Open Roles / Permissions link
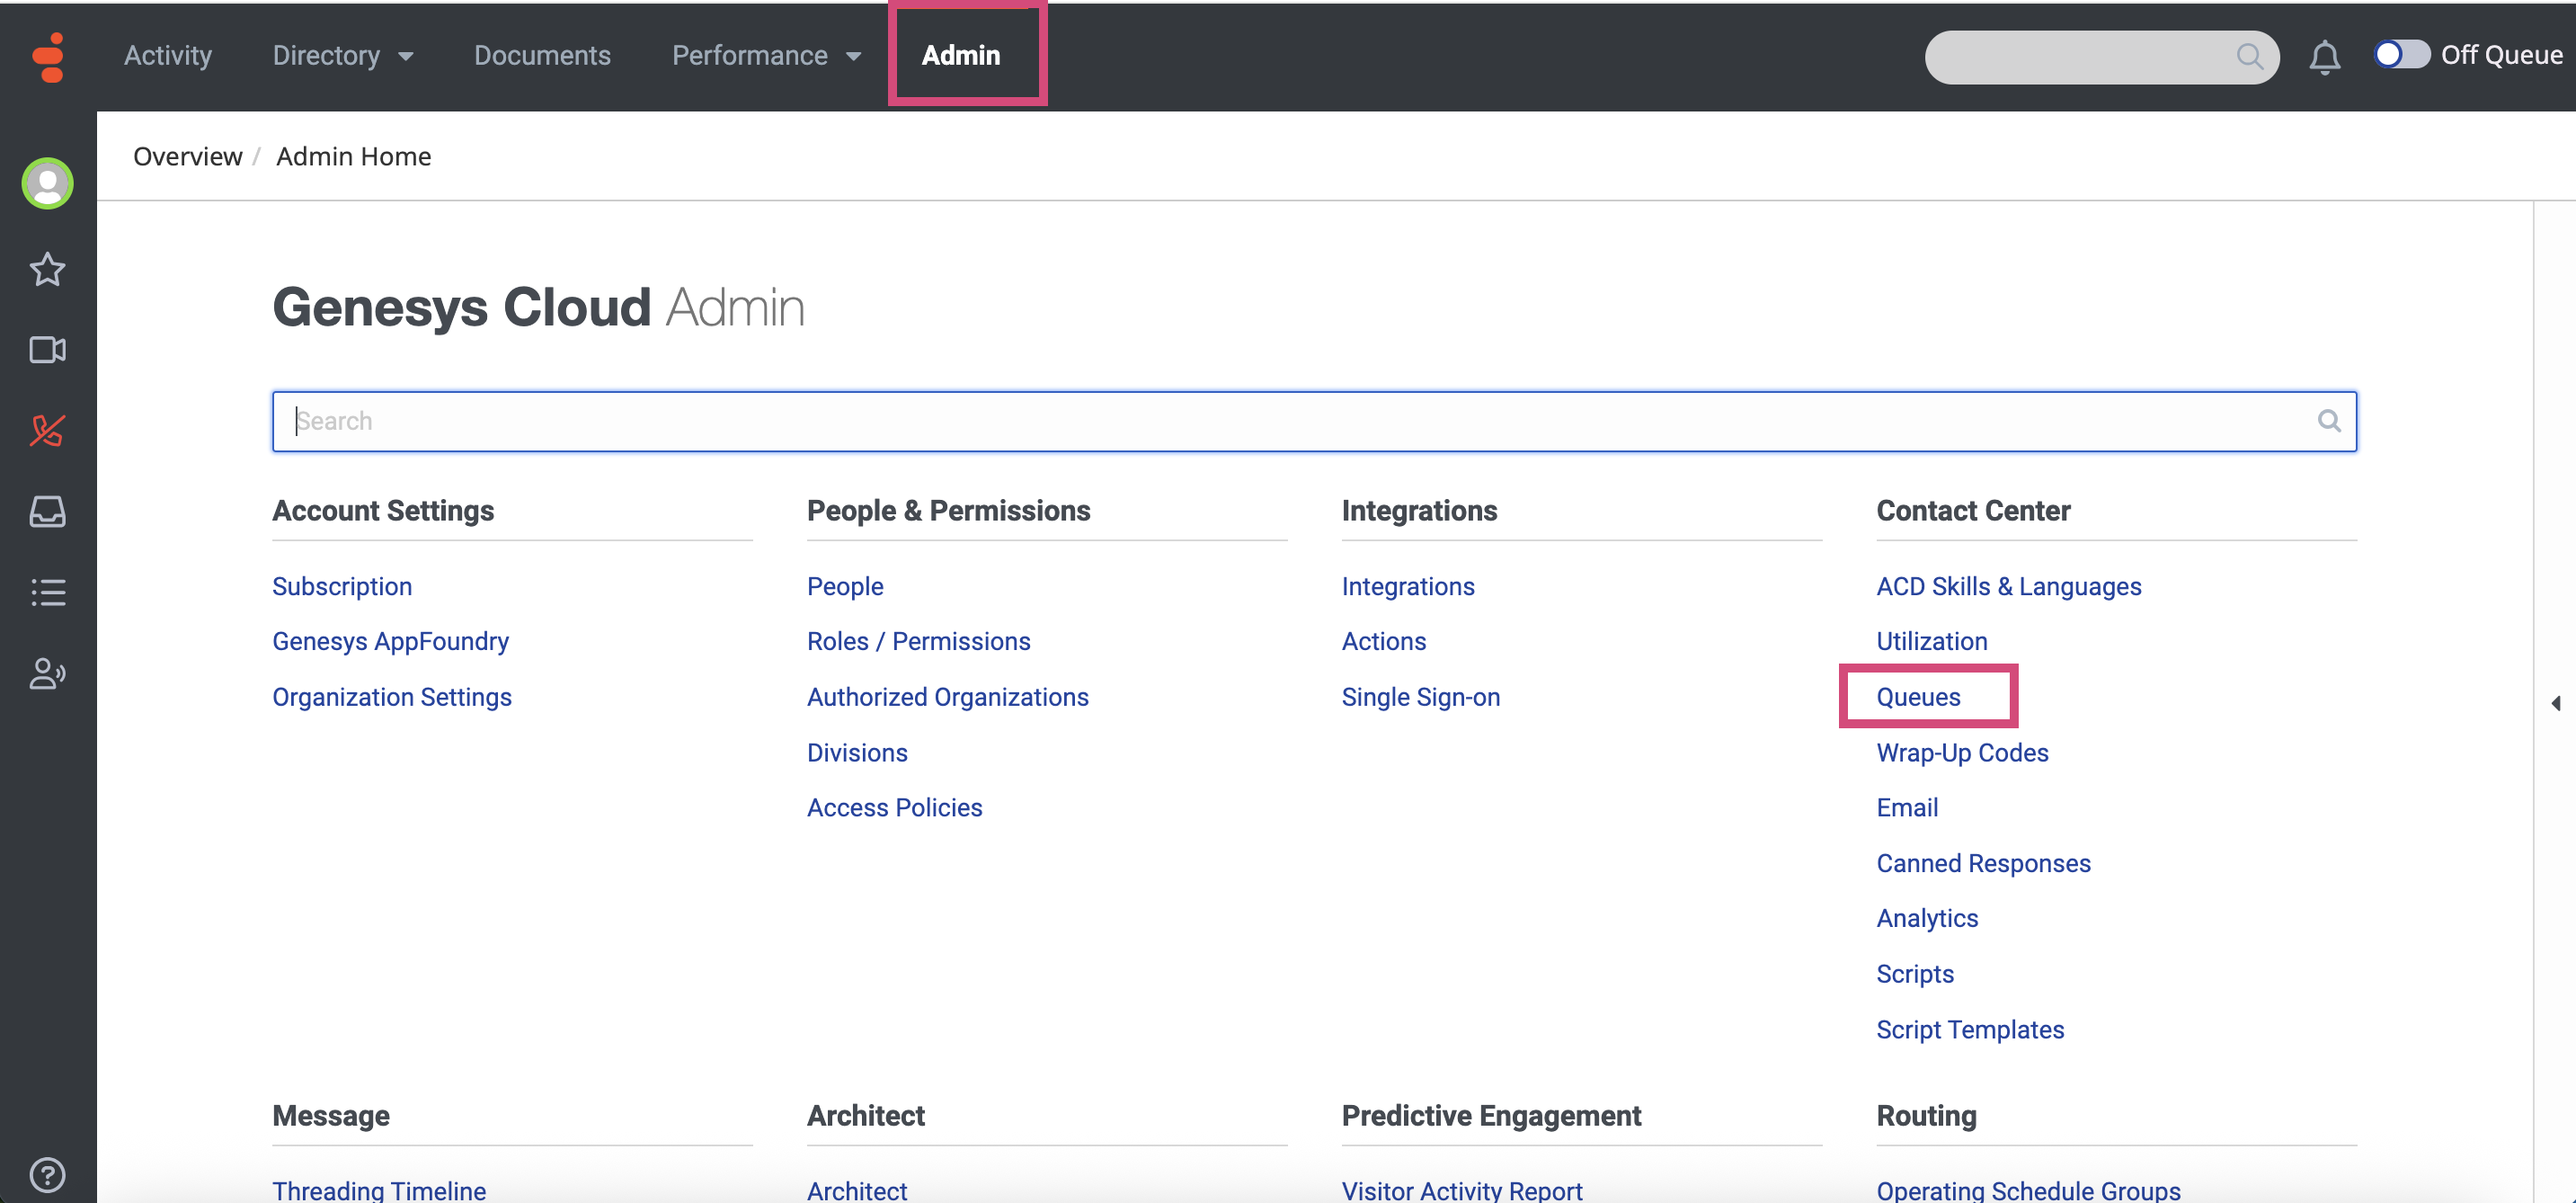The width and height of the screenshot is (2576, 1203). pyautogui.click(x=918, y=641)
